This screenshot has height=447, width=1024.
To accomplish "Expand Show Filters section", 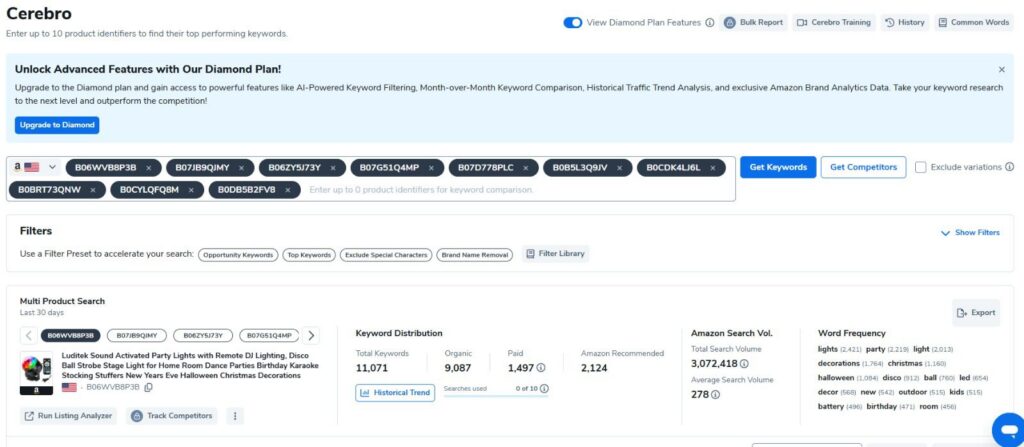I will 970,232.
